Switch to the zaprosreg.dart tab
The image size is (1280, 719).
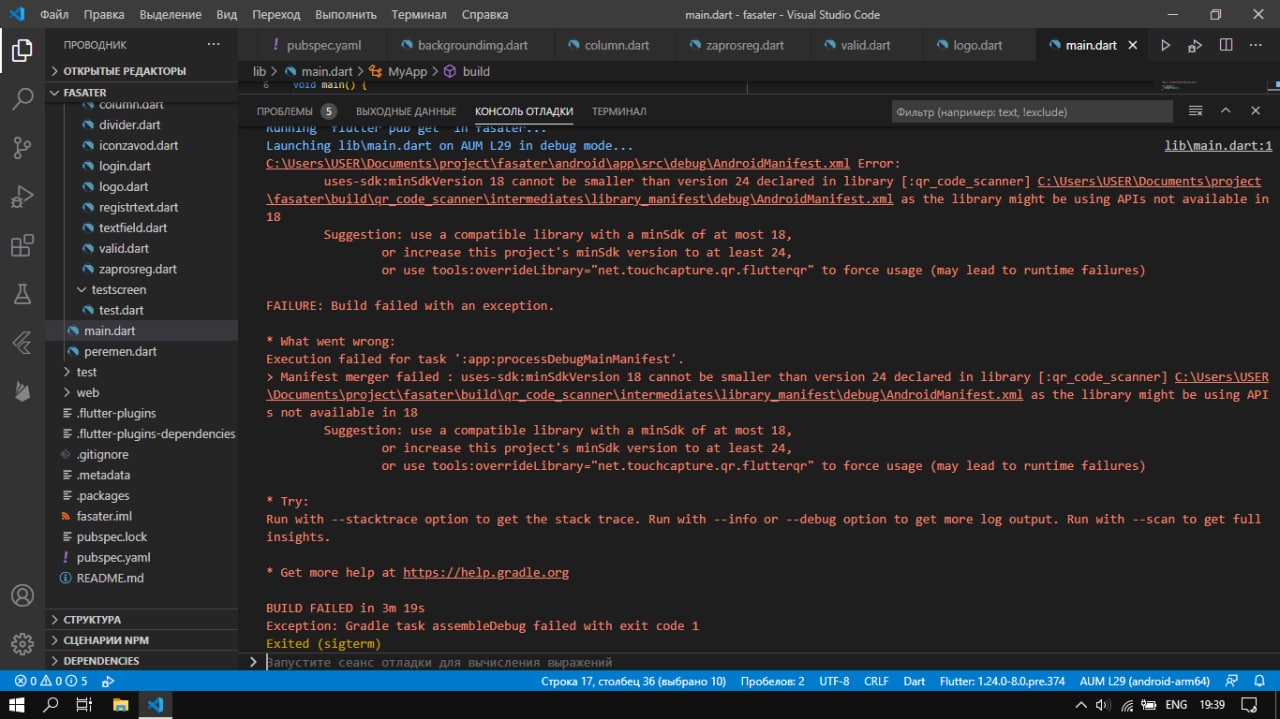(x=743, y=46)
